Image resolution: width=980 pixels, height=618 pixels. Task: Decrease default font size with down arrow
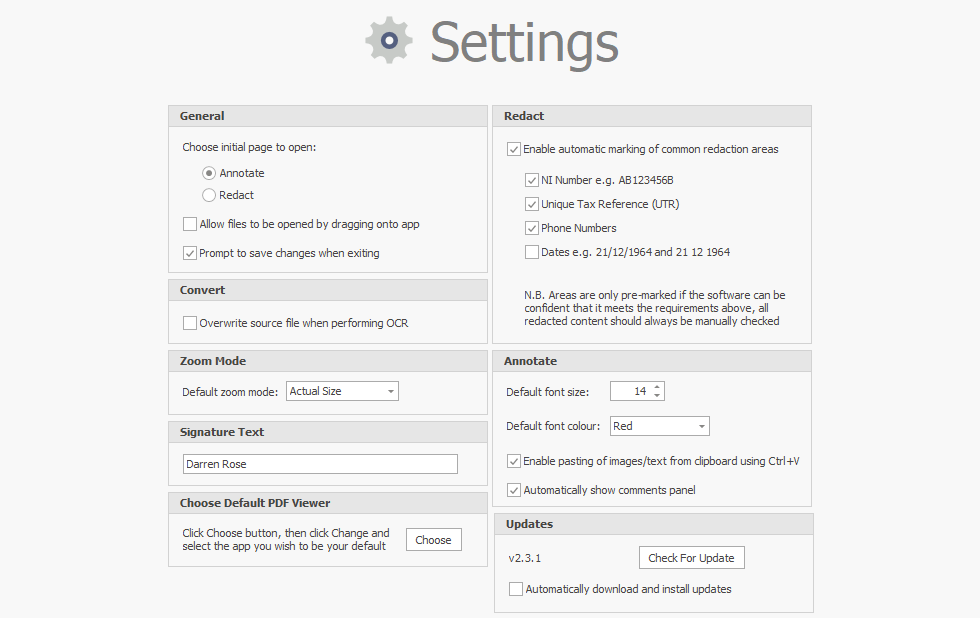(x=657, y=396)
